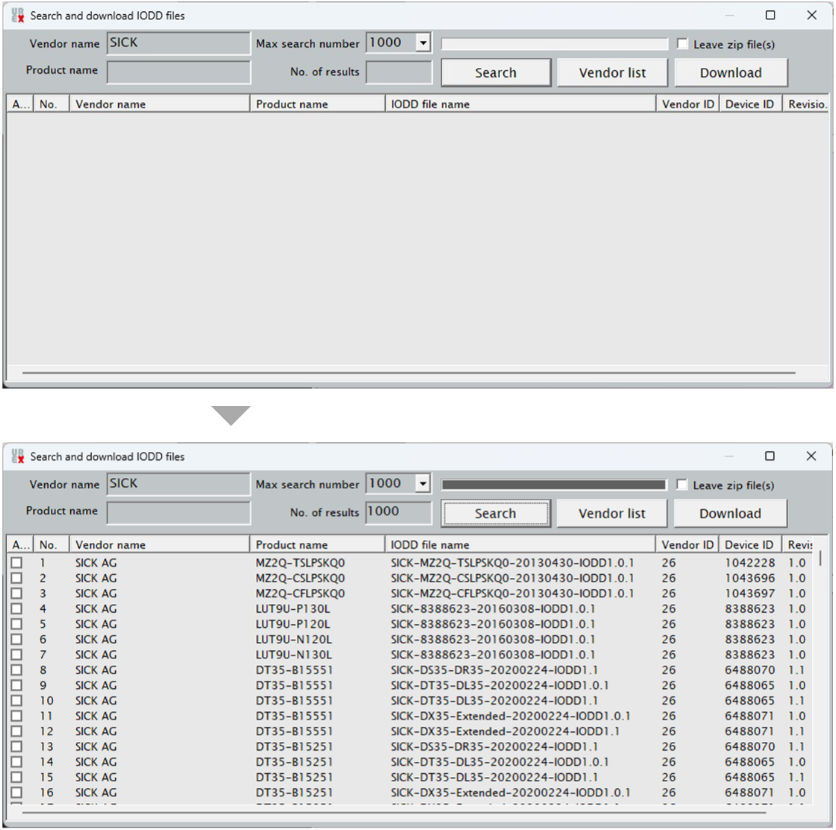This screenshot has height=830, width=836.
Task: Select file SICK-DX35-Extended in row 12
Action: [x=505, y=731]
